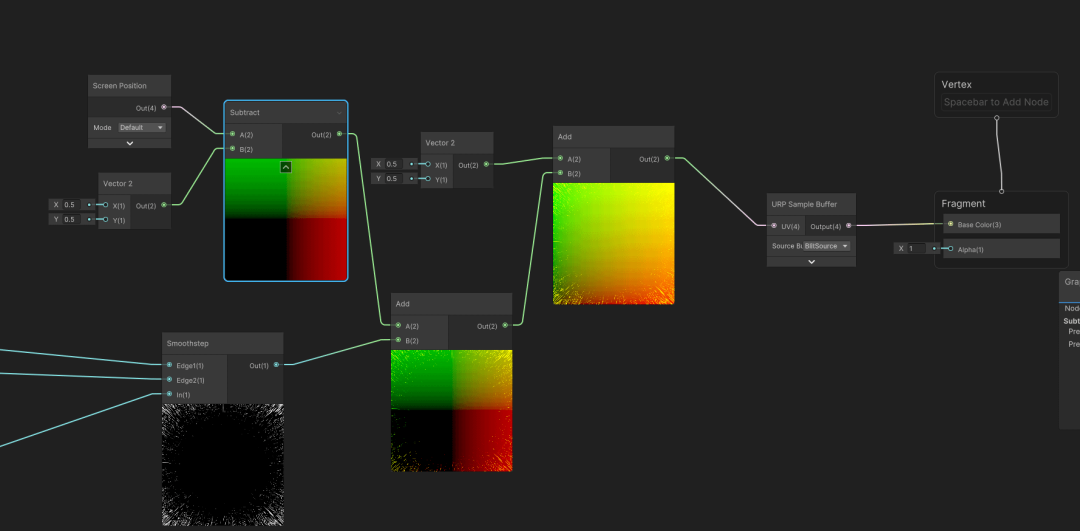
Task: Click the Edge1(1) port on Smoothstep
Action: point(169,365)
